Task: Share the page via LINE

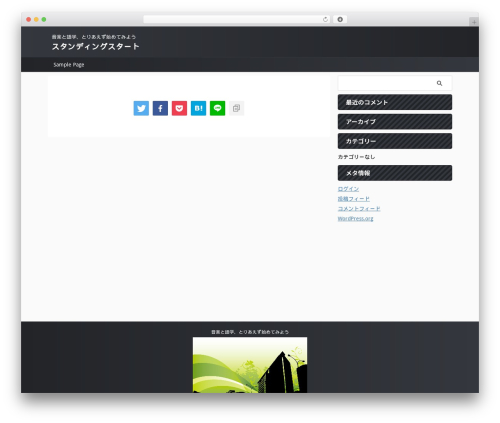Action: 217,108
